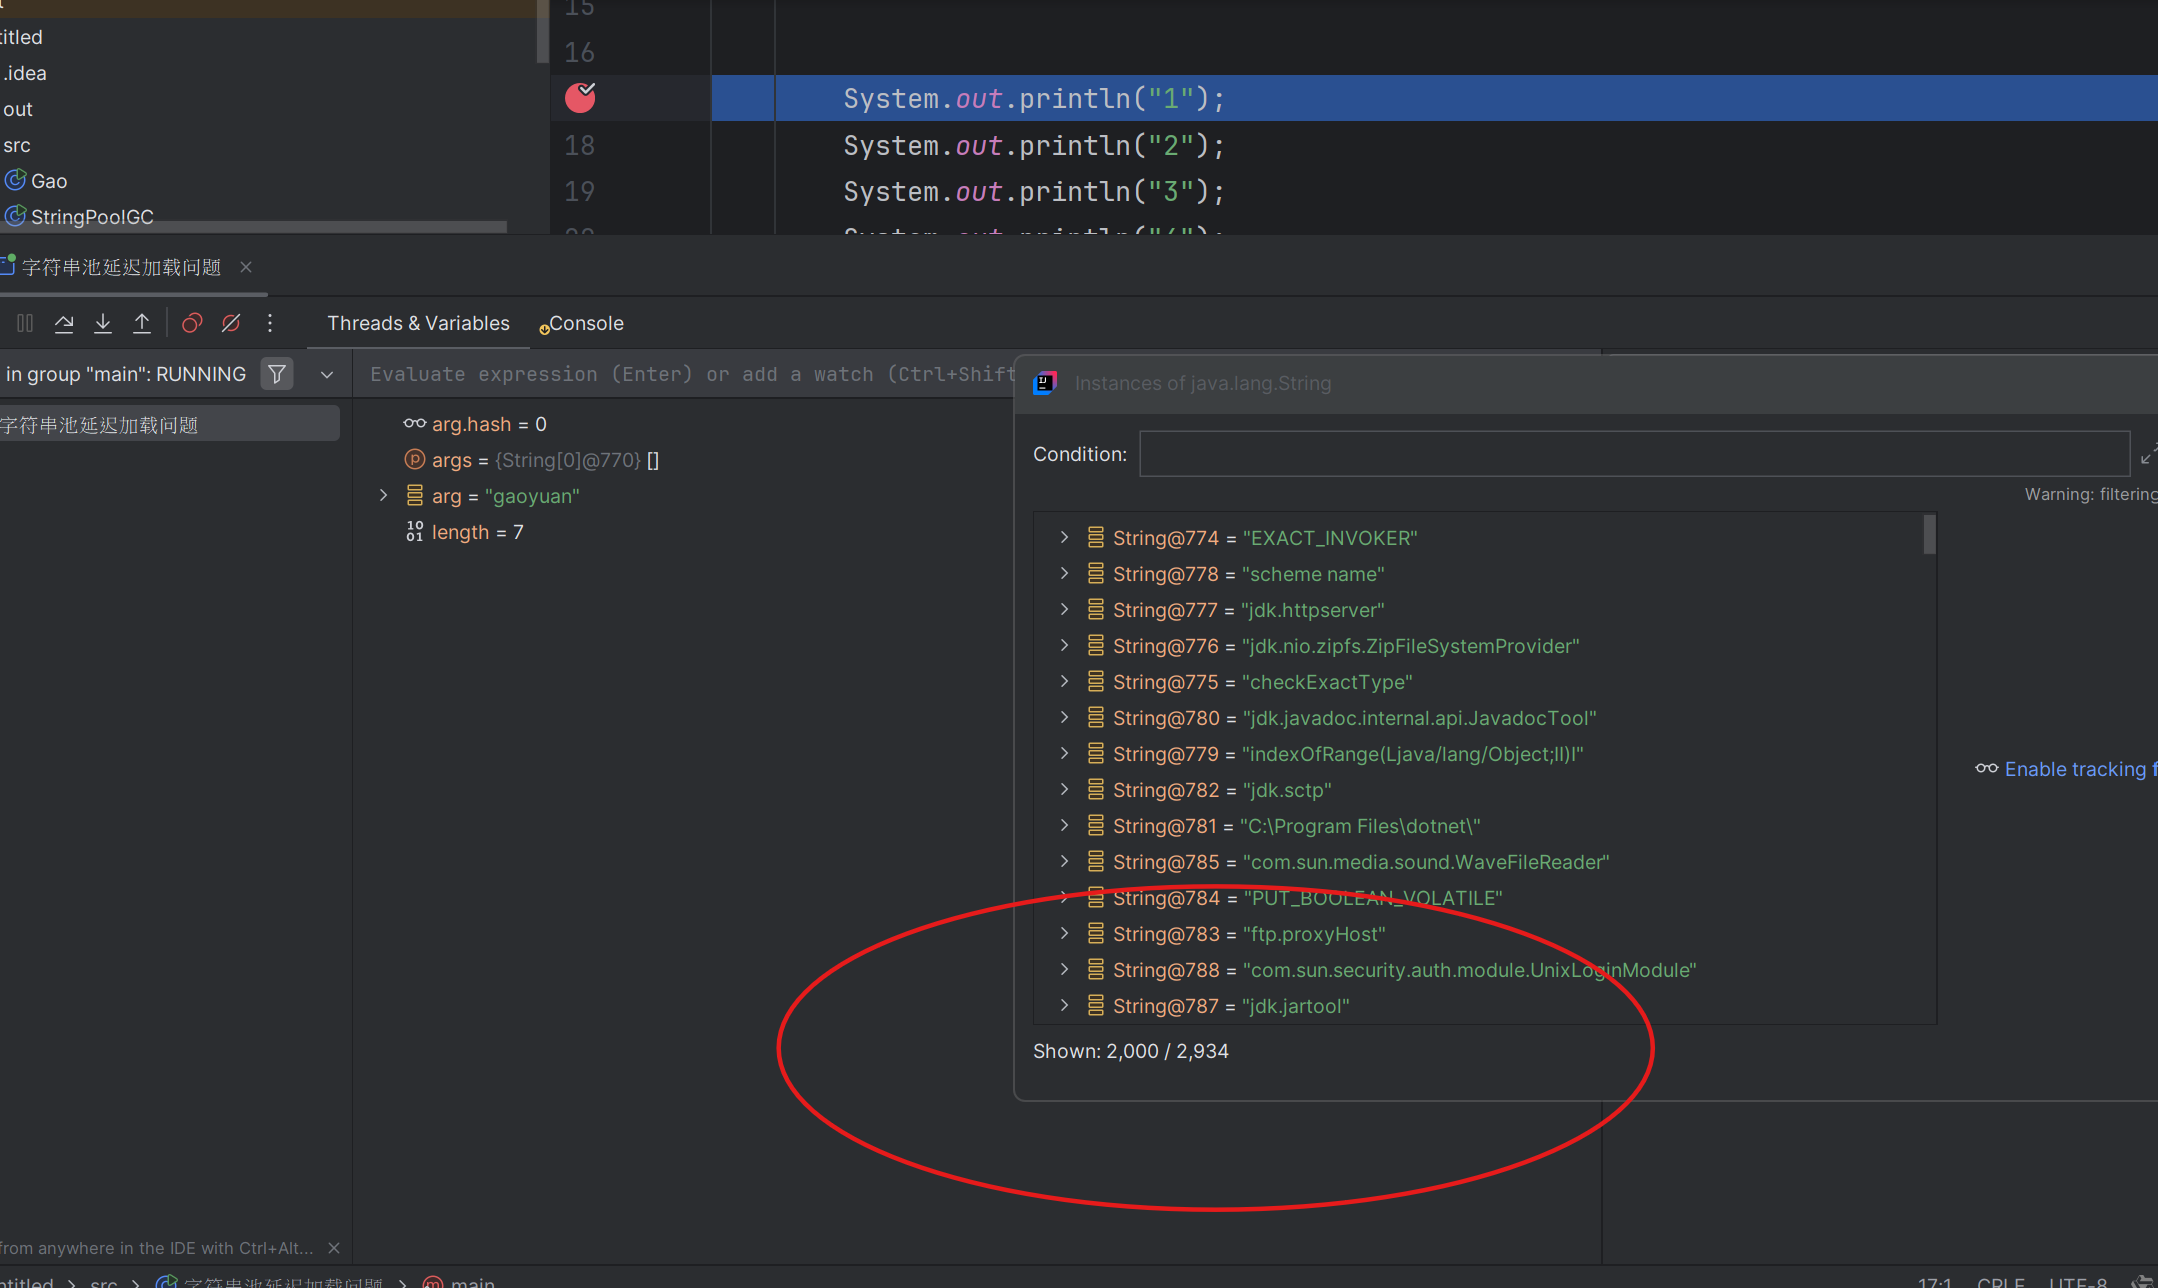Click expand icon beside Condition field
The width and height of the screenshot is (2158, 1288).
(x=2148, y=455)
